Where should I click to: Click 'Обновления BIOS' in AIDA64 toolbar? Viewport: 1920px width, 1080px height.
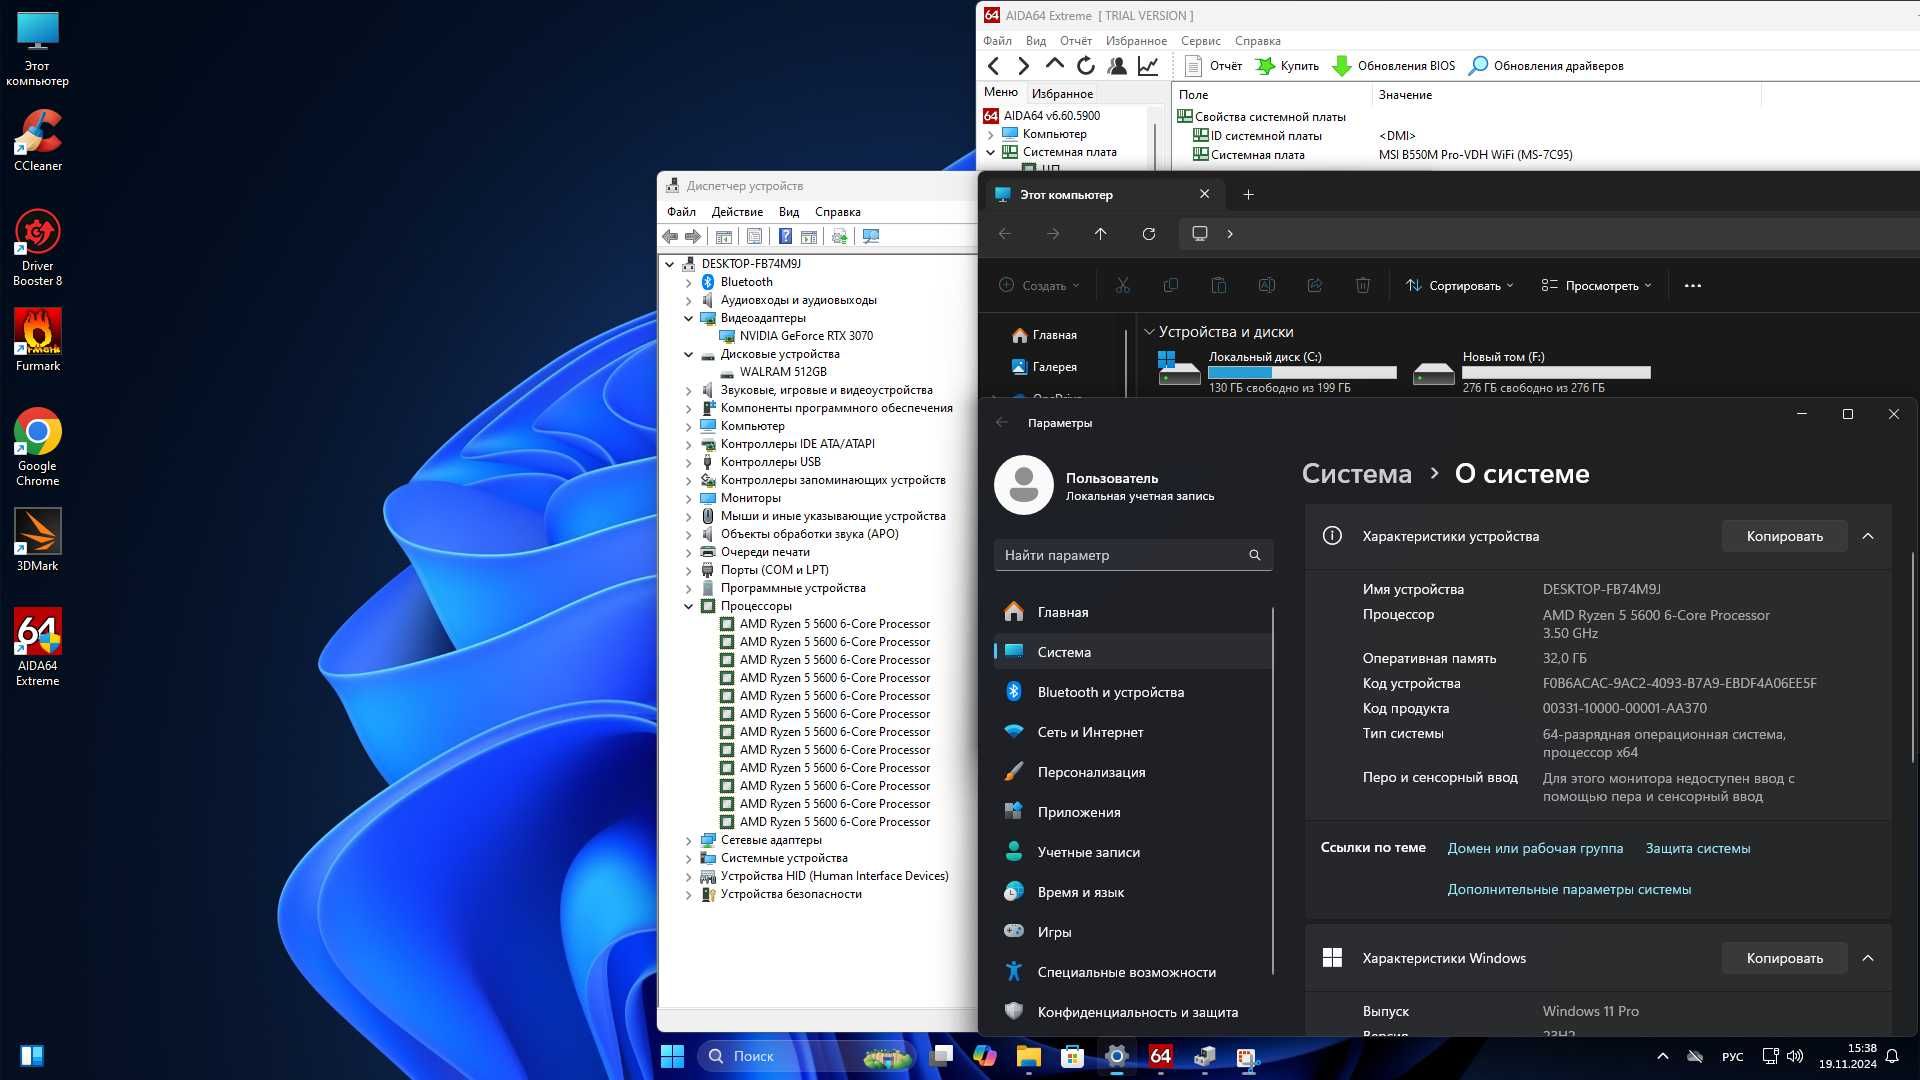(1394, 66)
